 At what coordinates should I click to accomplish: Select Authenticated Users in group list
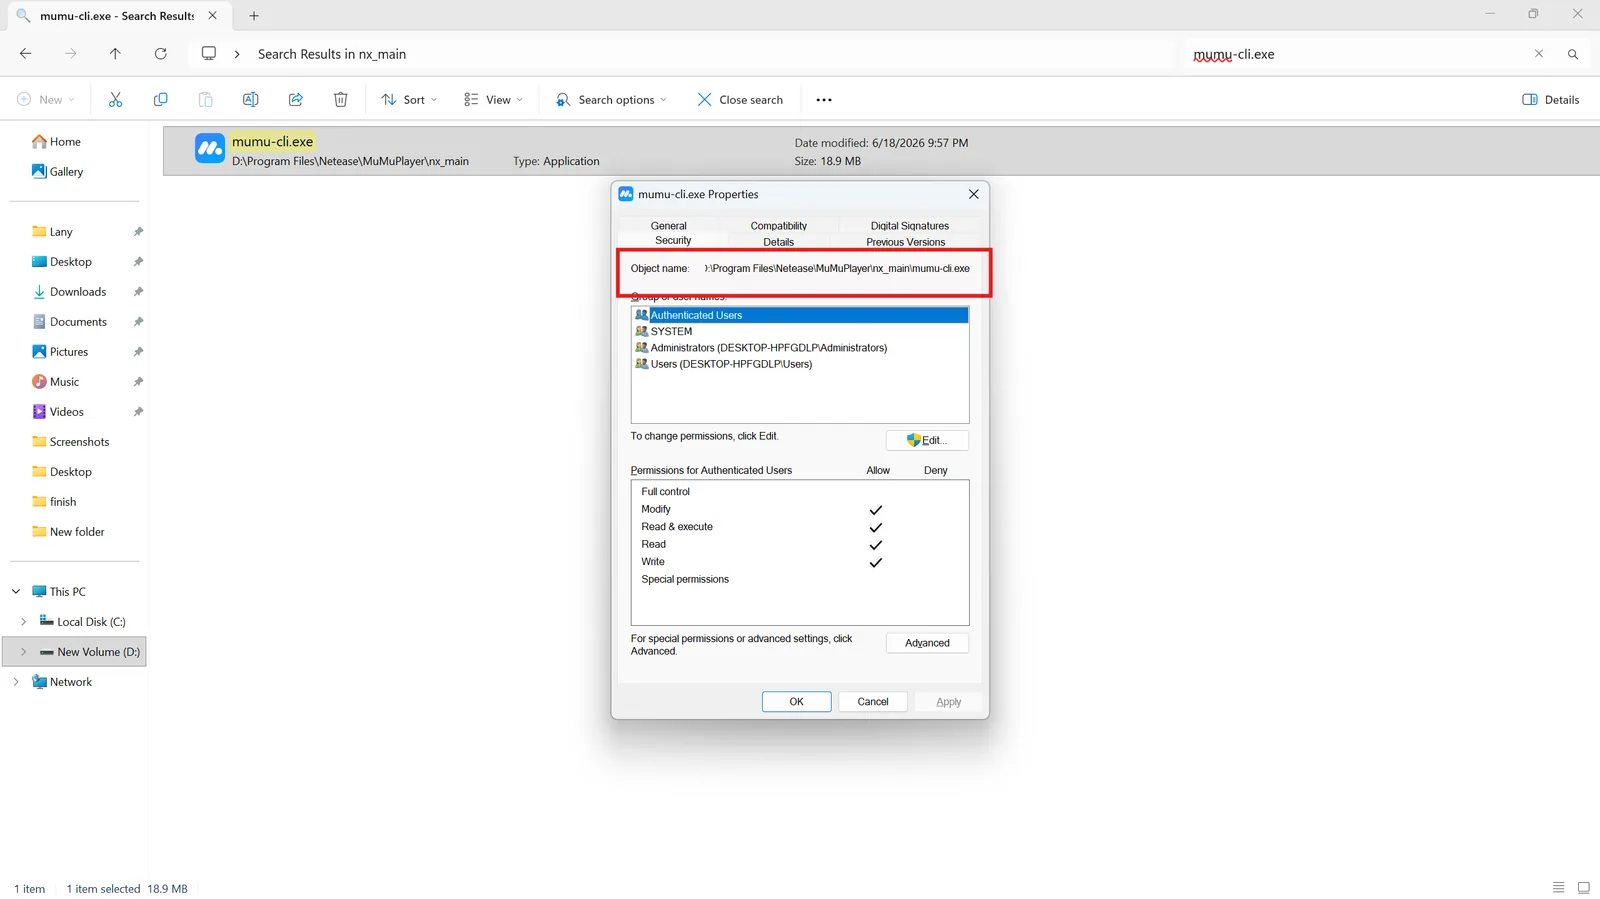pyautogui.click(x=800, y=315)
